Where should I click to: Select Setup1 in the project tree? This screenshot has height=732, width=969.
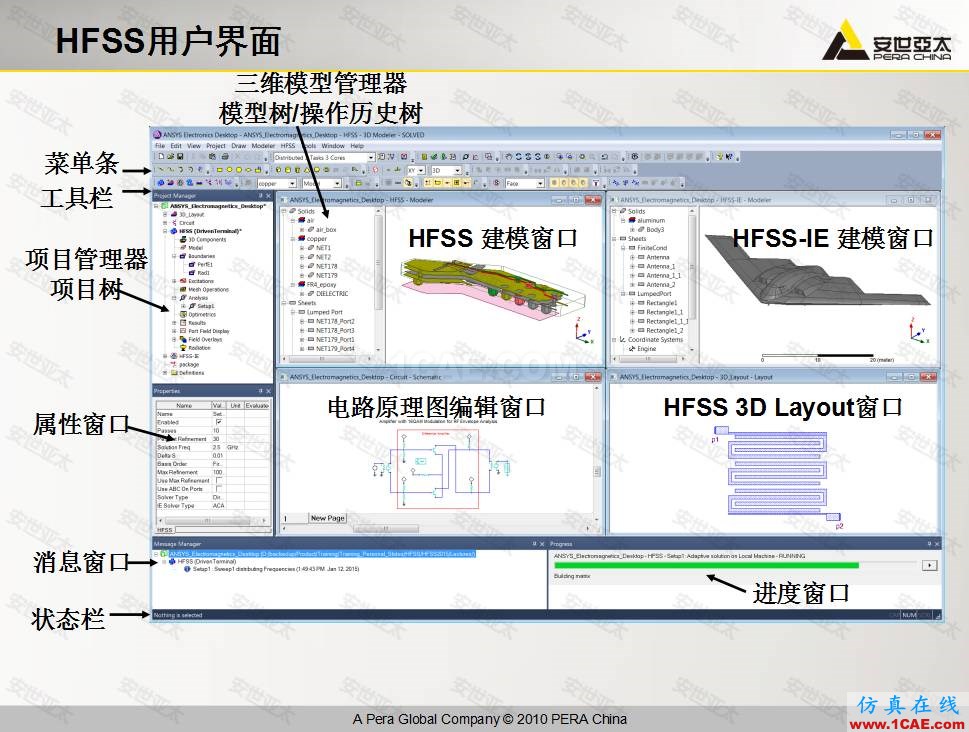point(201,306)
